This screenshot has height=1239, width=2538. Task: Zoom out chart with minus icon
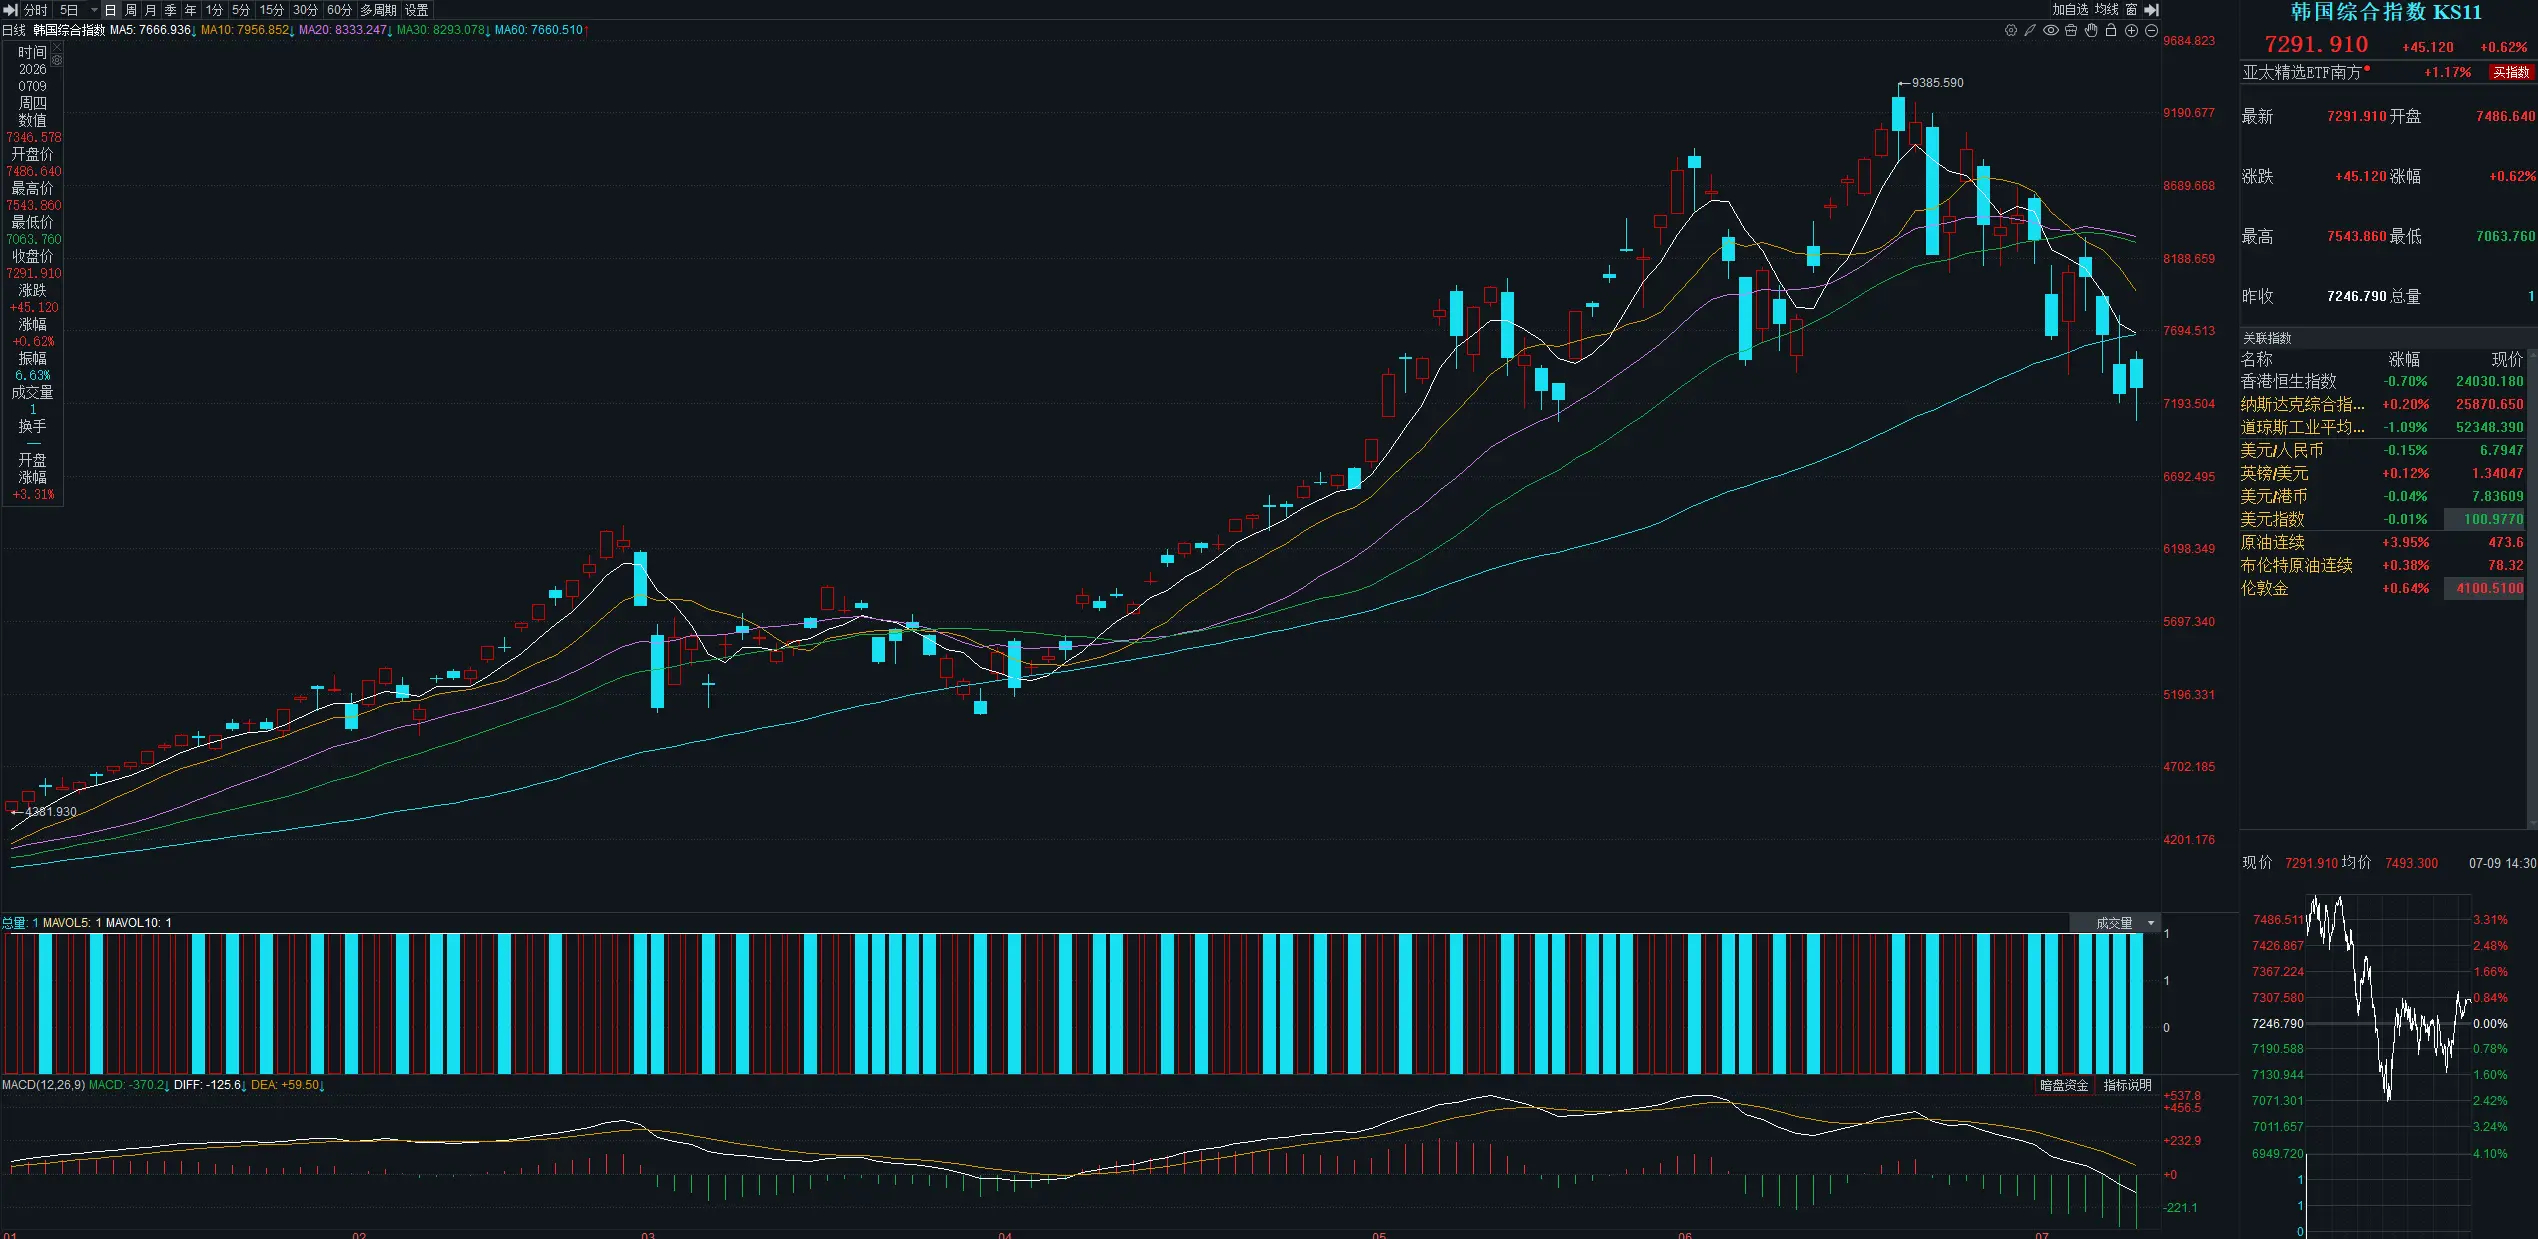(x=2151, y=31)
